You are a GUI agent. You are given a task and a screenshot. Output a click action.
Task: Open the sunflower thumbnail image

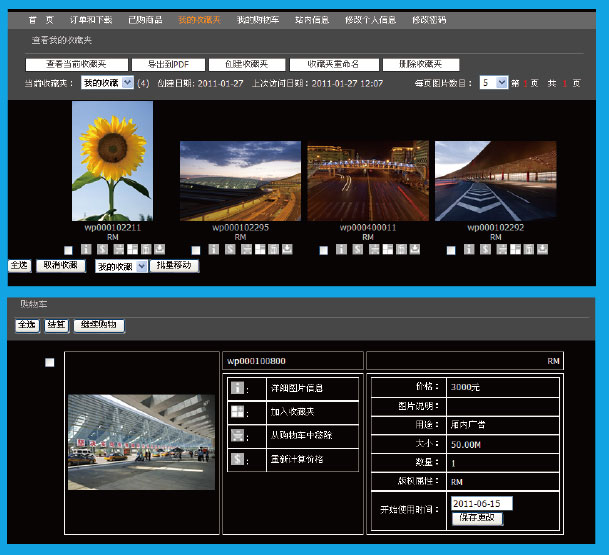click(112, 161)
